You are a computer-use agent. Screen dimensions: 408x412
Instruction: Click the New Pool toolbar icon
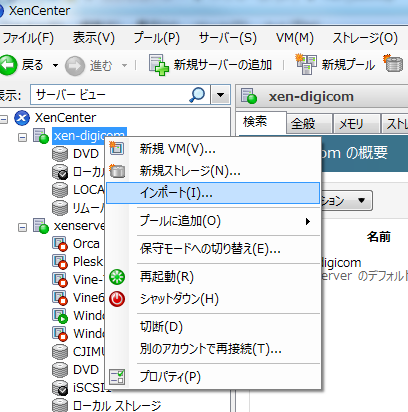coord(305,64)
